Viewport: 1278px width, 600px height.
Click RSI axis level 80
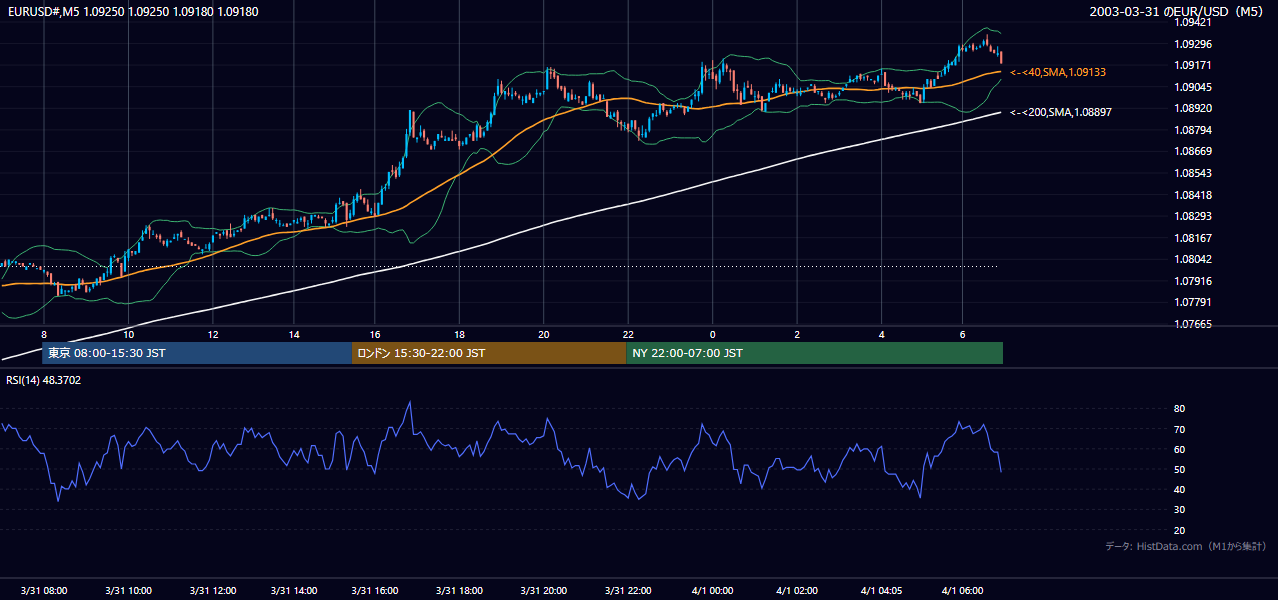[1180, 409]
